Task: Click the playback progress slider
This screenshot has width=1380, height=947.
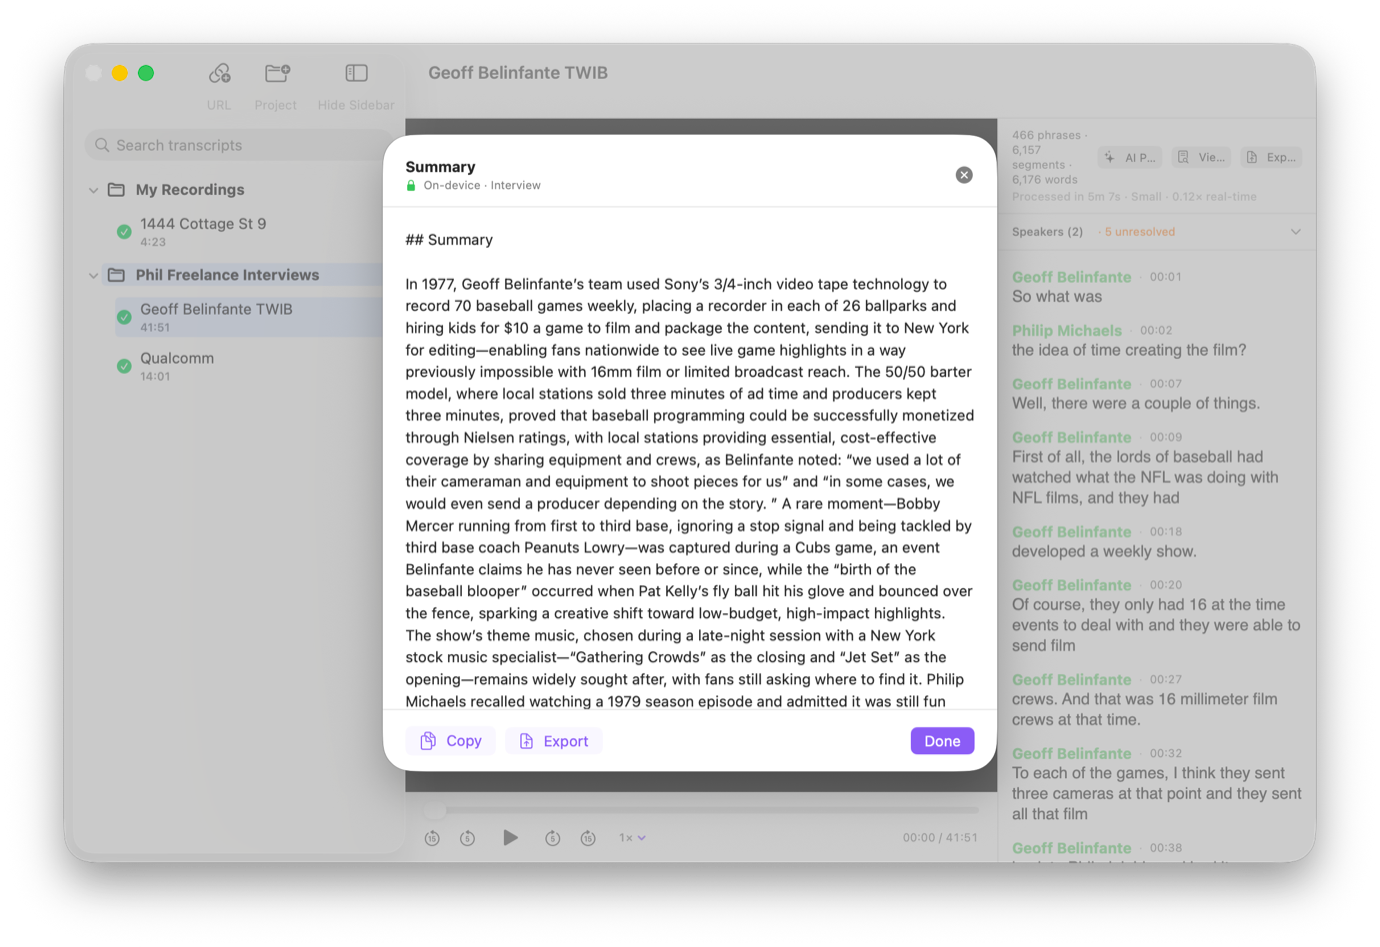Action: pos(701,810)
